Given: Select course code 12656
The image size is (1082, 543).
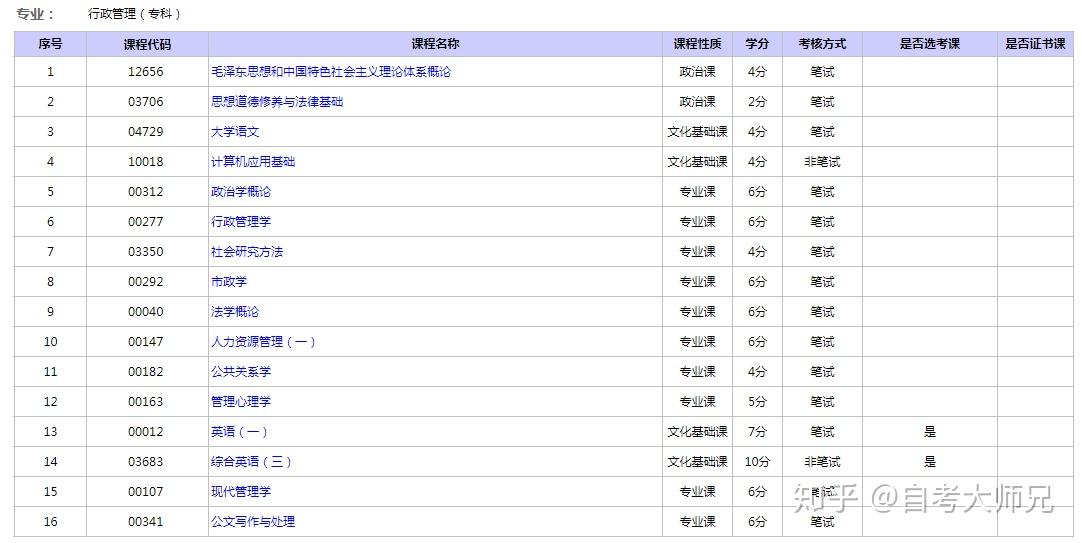Looking at the screenshot, I should coord(146,72).
